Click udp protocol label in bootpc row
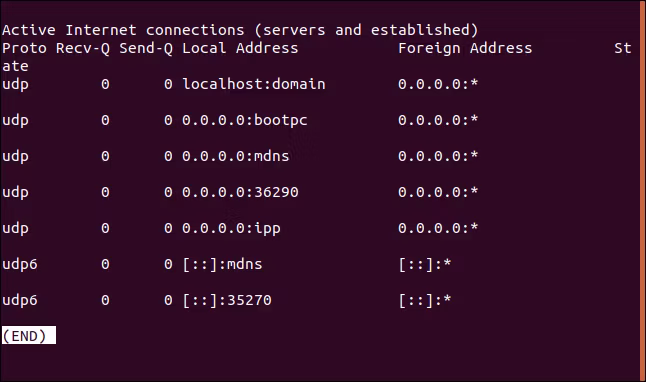The image size is (646, 382). point(15,120)
